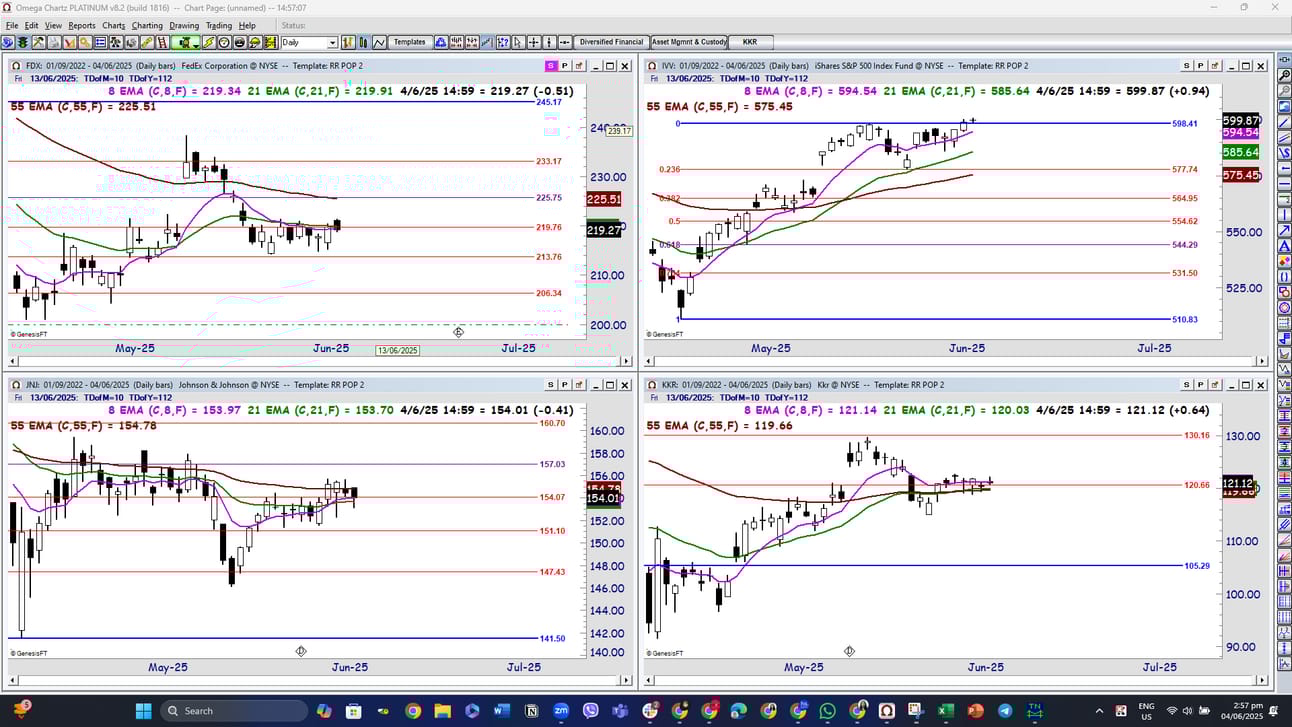Click the Windows Start button
The width and height of the screenshot is (1292, 727).
(143, 711)
